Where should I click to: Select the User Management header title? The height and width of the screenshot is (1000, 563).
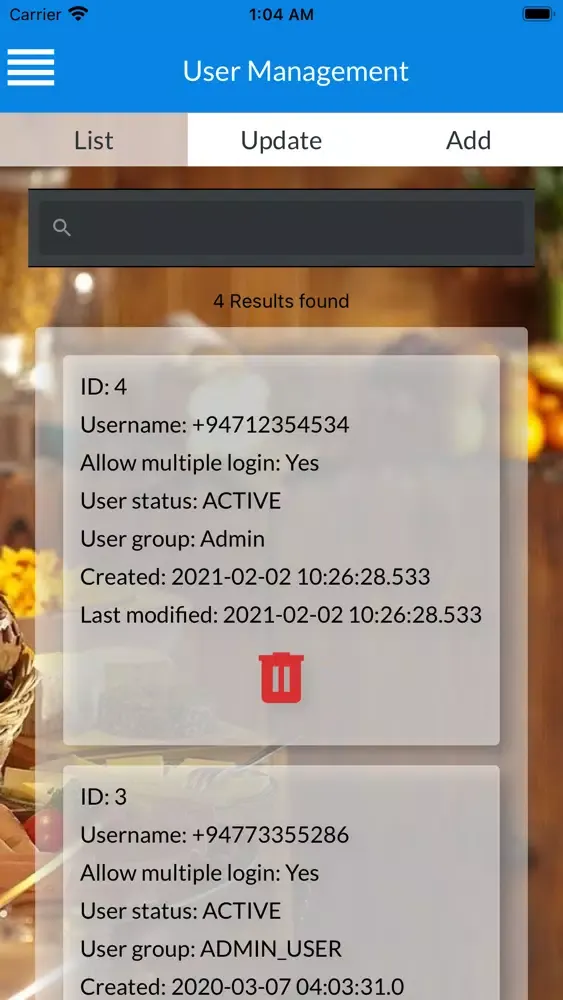[295, 71]
